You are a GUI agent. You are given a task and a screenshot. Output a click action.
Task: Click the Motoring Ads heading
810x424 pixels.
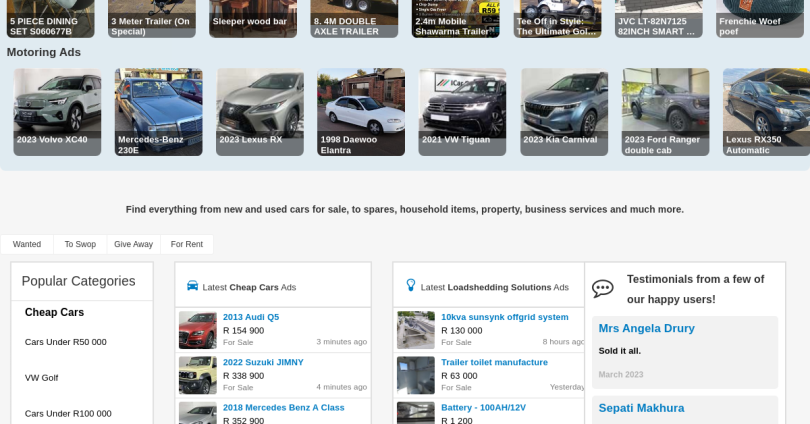(x=43, y=52)
